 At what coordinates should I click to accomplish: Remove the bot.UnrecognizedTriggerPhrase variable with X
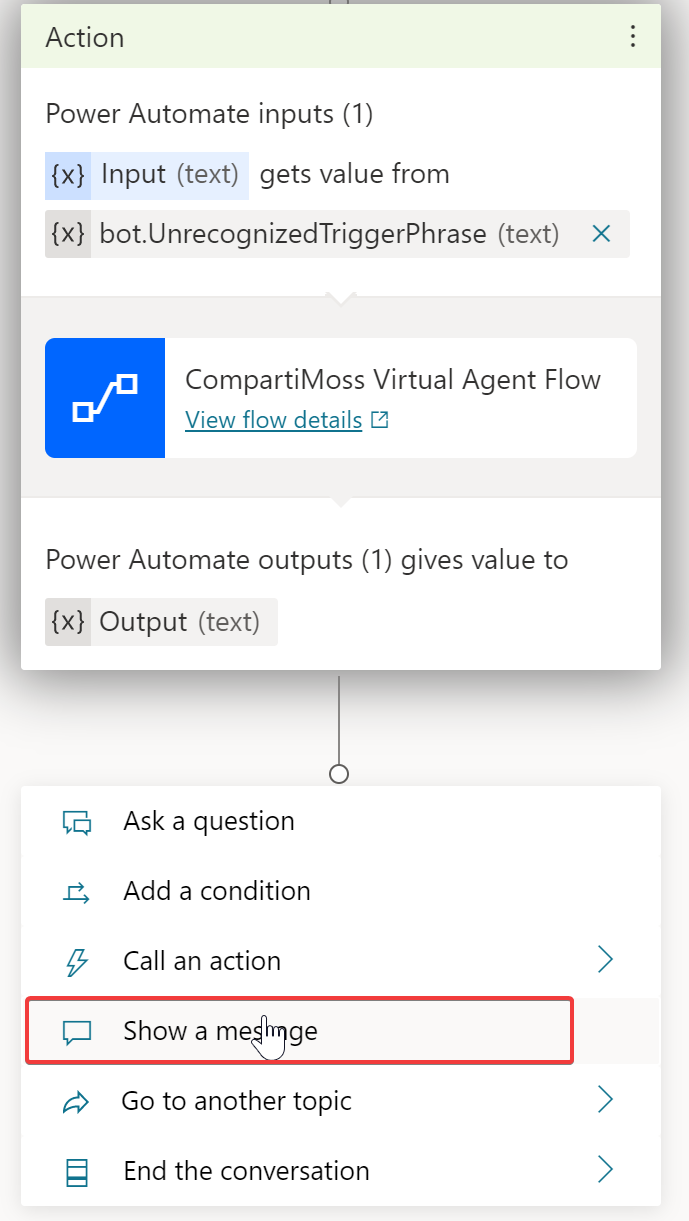click(601, 234)
